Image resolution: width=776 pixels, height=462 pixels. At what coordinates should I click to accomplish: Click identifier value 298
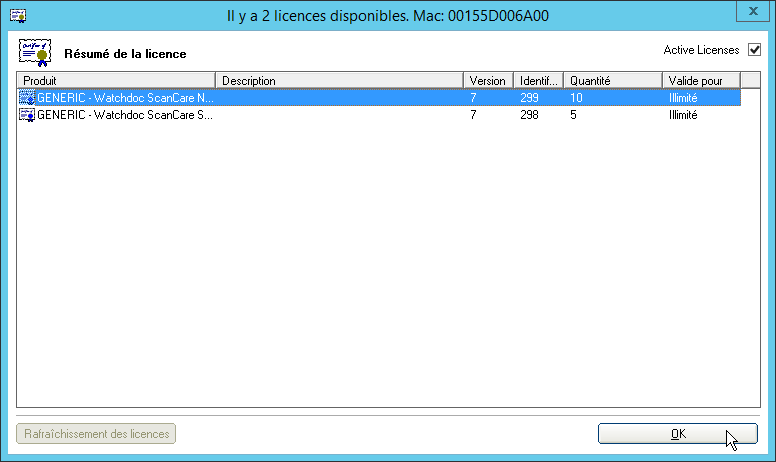(x=529, y=115)
